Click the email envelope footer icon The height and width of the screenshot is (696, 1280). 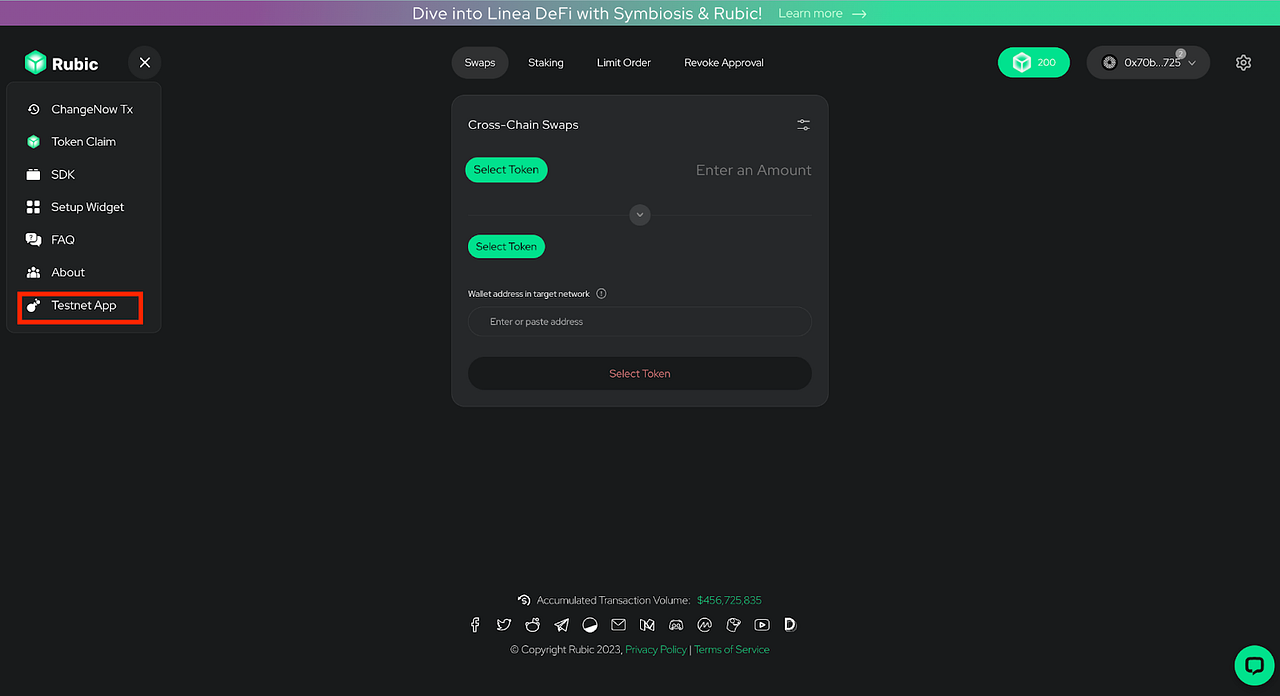click(618, 625)
